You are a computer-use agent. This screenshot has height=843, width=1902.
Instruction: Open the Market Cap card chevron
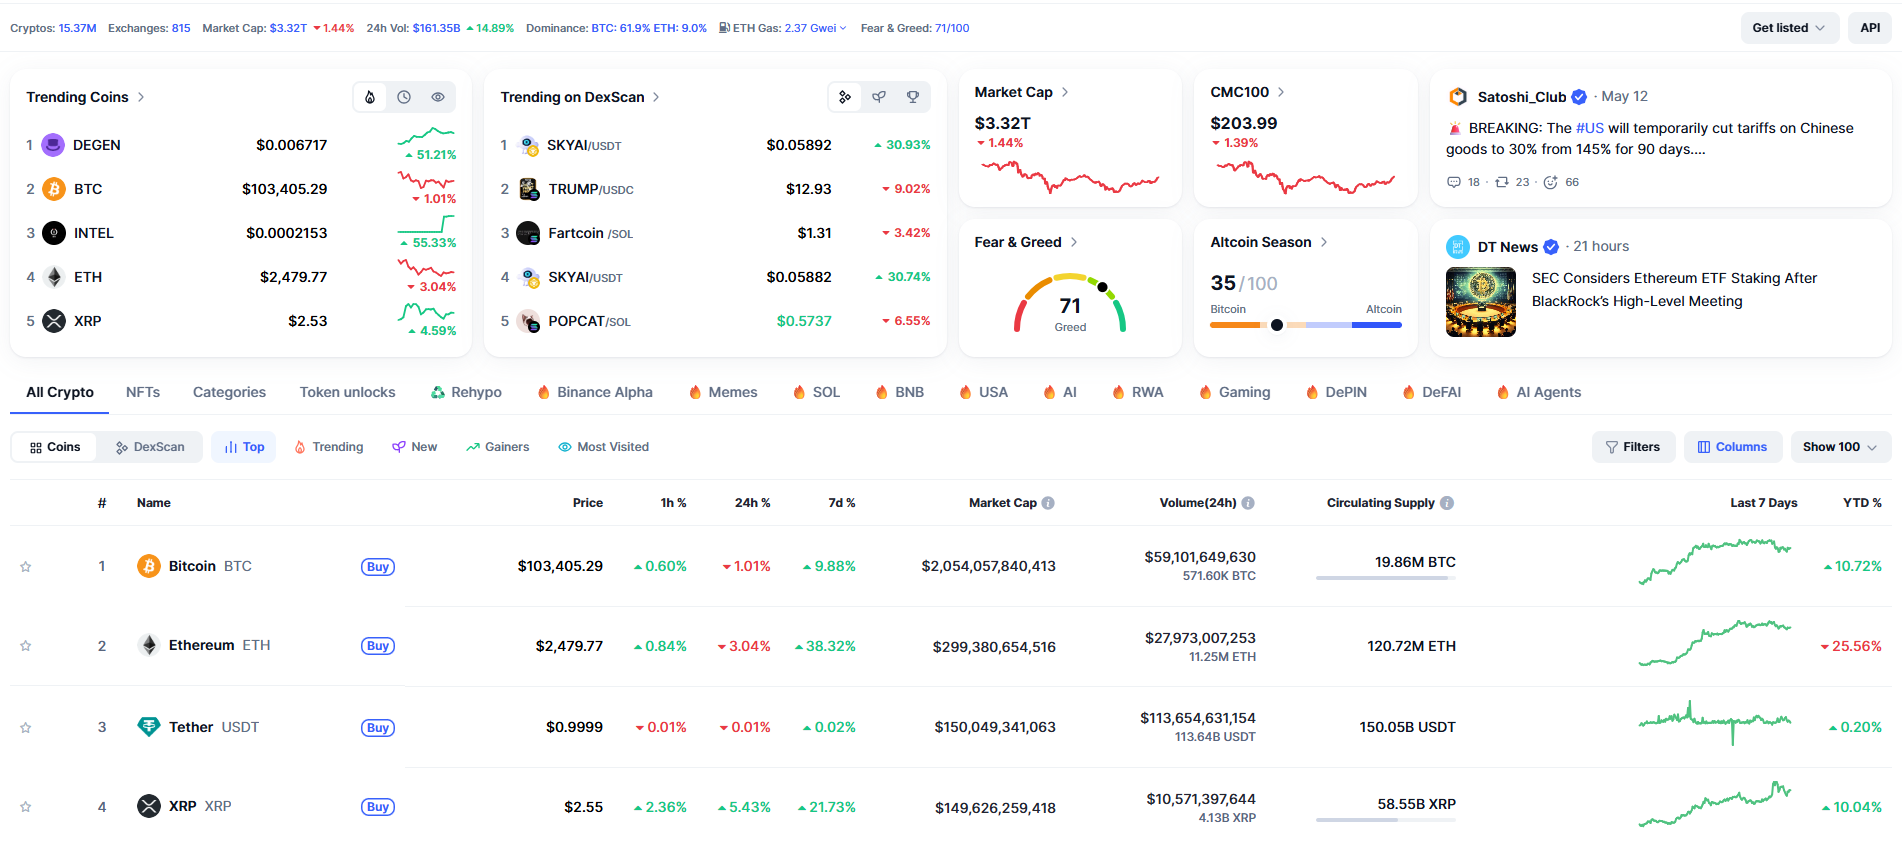point(1065,92)
